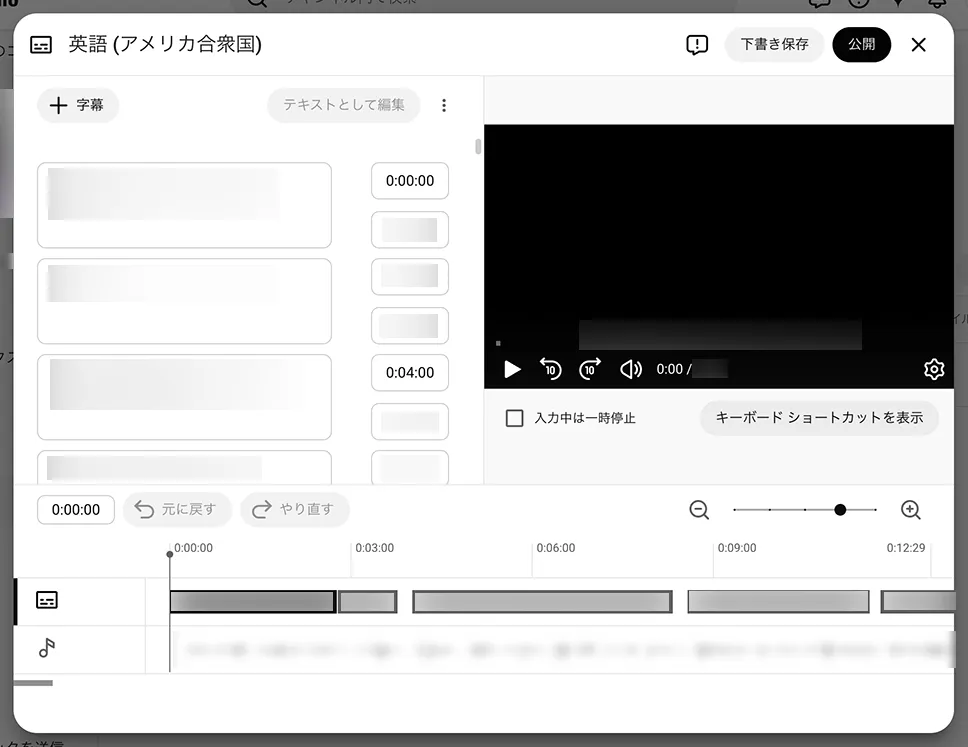968x747 pixels.
Task: Click the timeline horizontal scrollbar thumb
Action: coord(33,683)
